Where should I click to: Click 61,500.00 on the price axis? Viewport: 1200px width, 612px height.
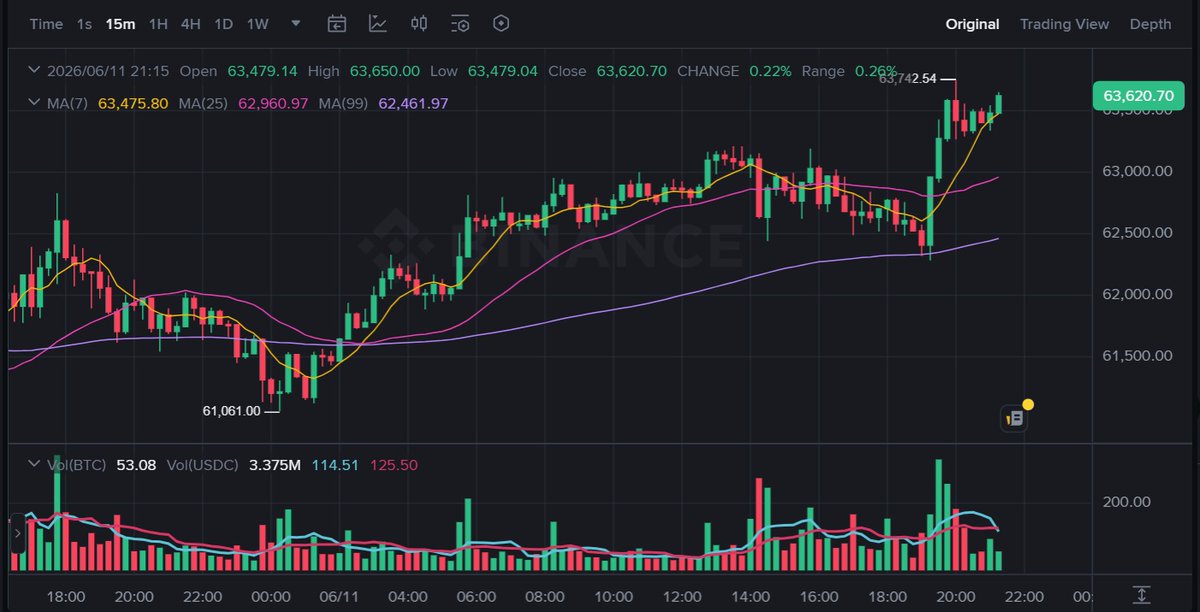coord(1137,355)
